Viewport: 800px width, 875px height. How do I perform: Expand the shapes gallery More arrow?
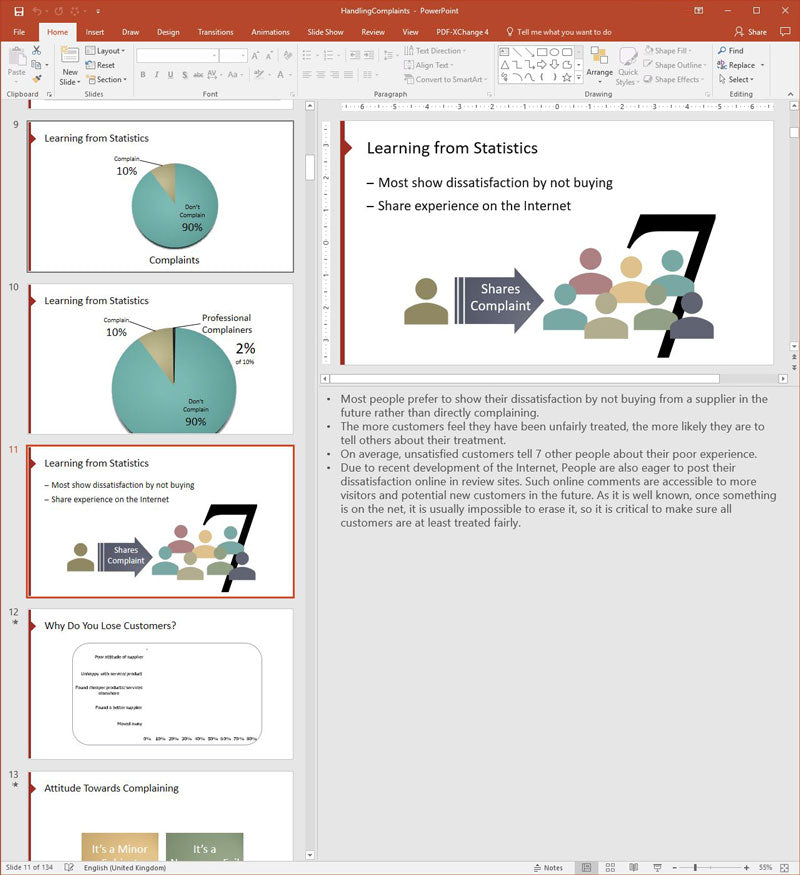[x=579, y=78]
